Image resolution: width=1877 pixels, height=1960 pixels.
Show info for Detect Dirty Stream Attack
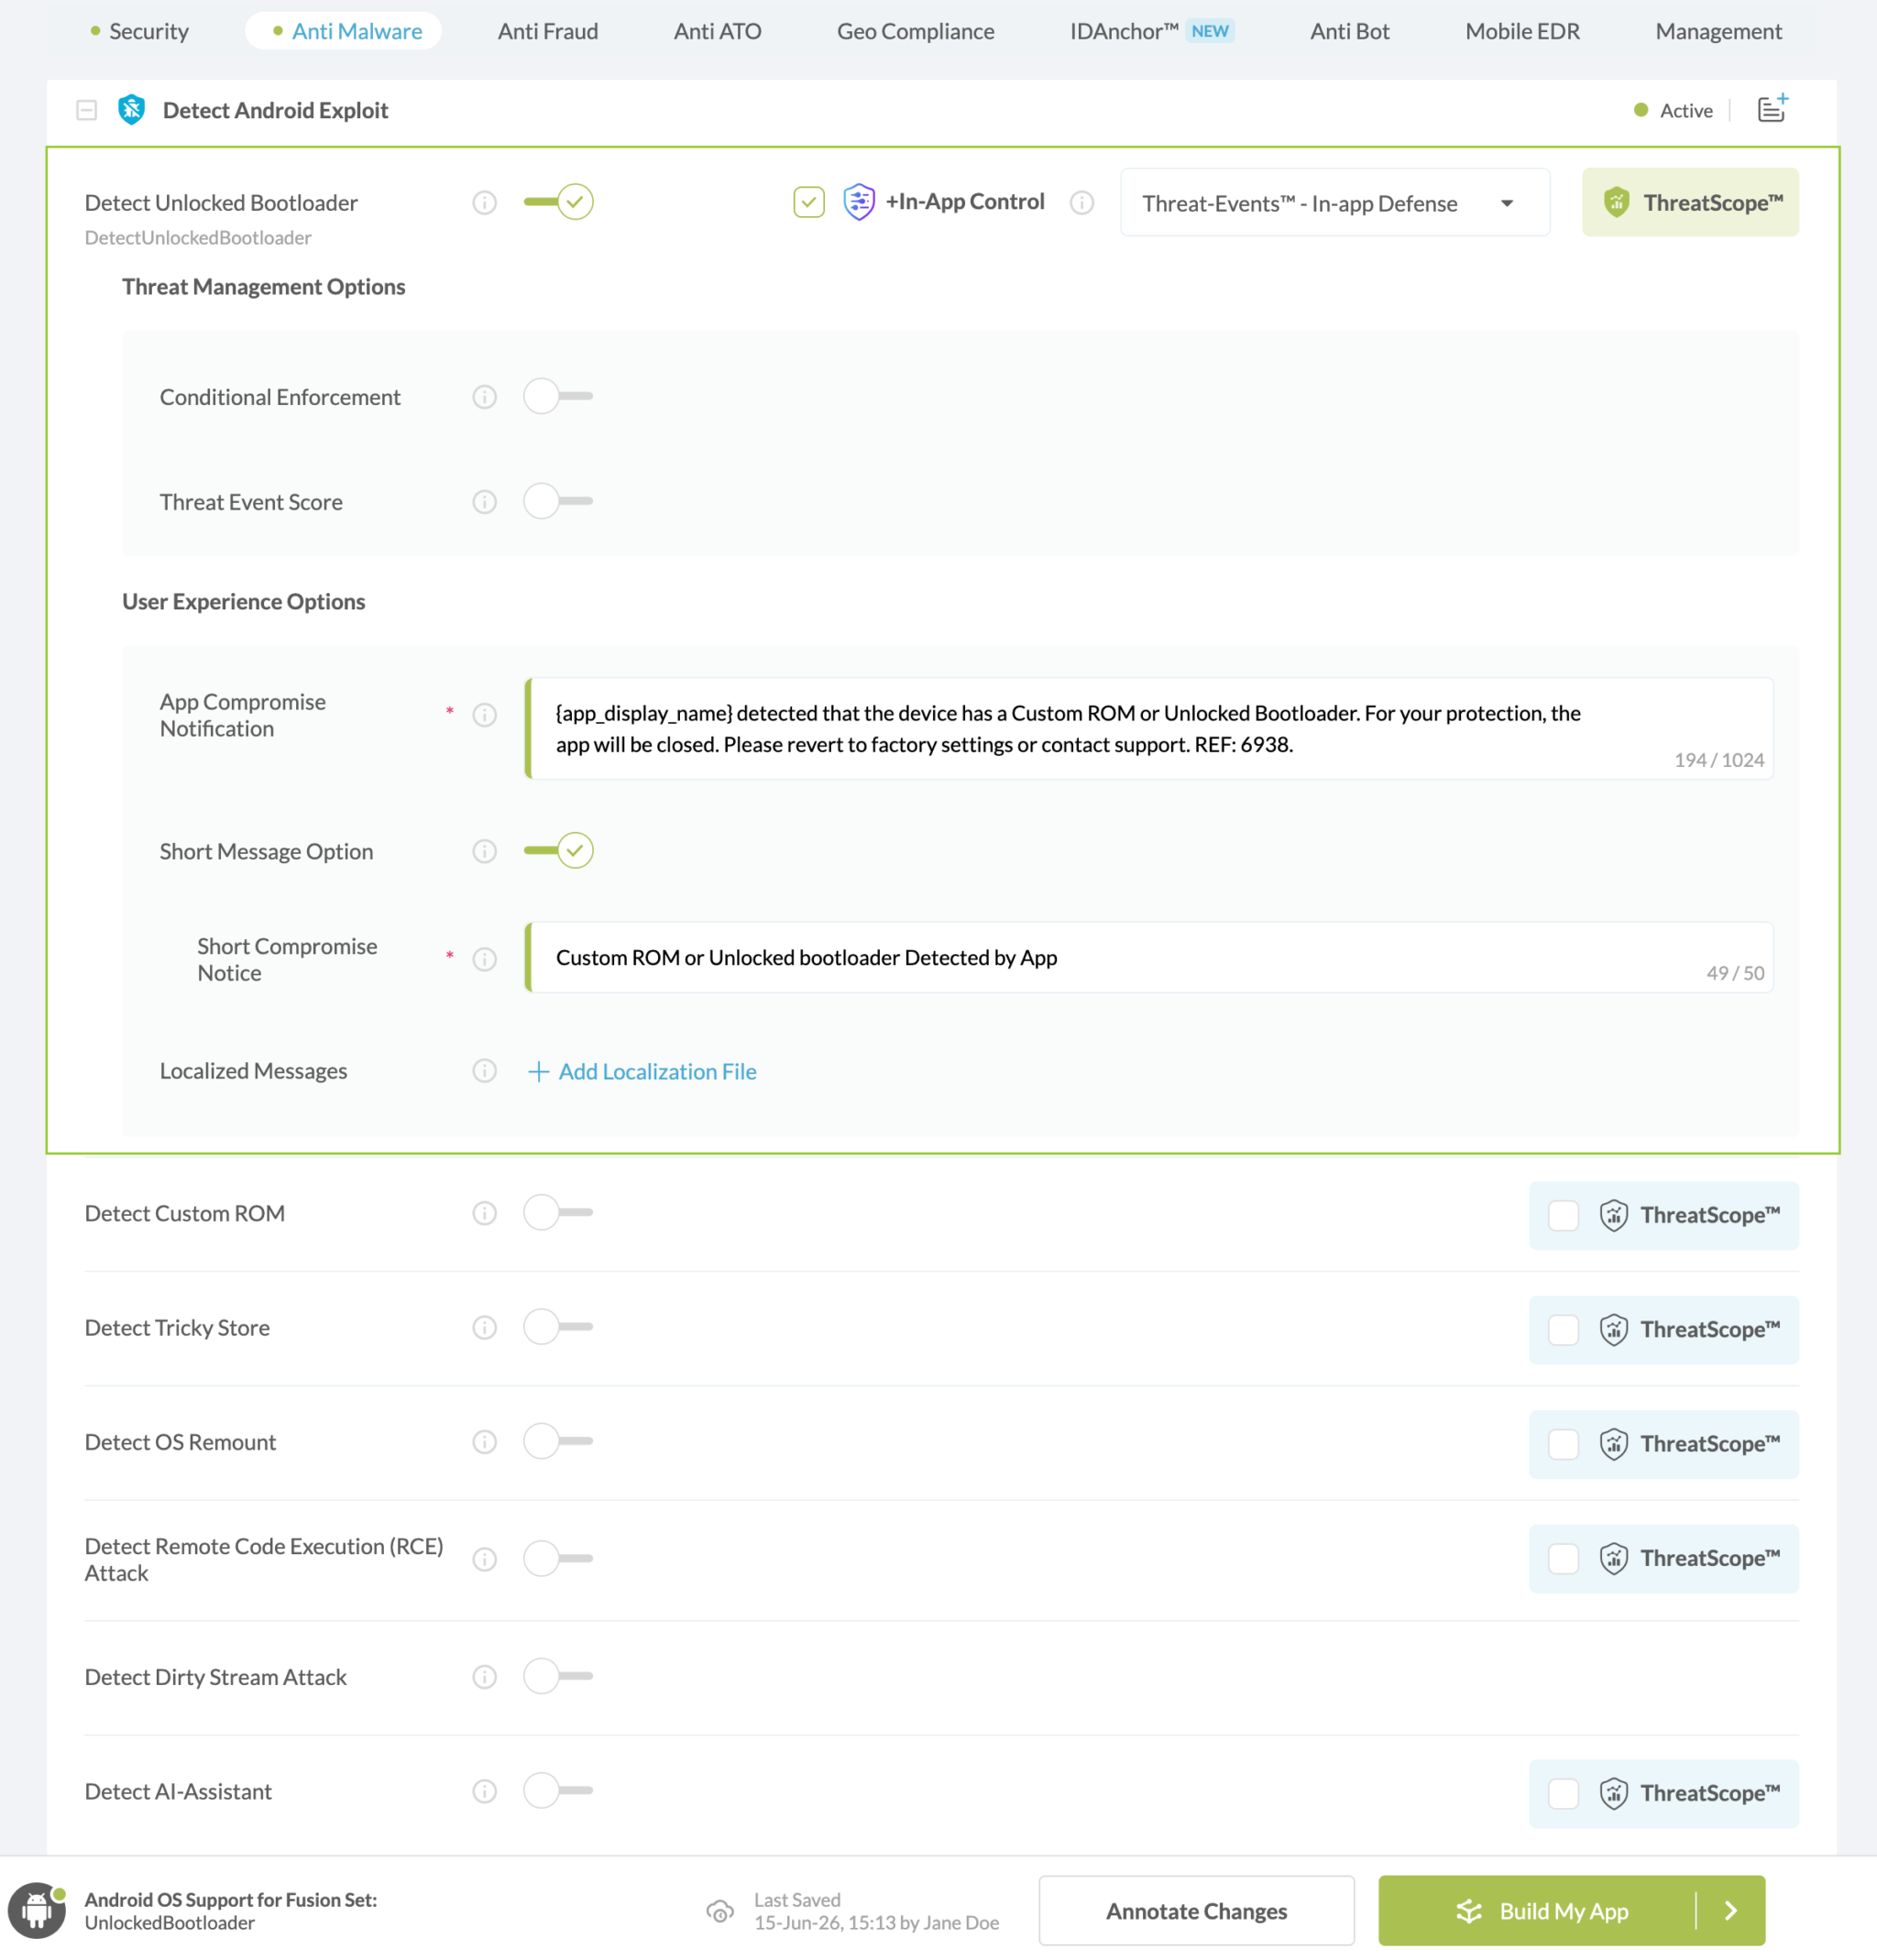click(x=484, y=1677)
